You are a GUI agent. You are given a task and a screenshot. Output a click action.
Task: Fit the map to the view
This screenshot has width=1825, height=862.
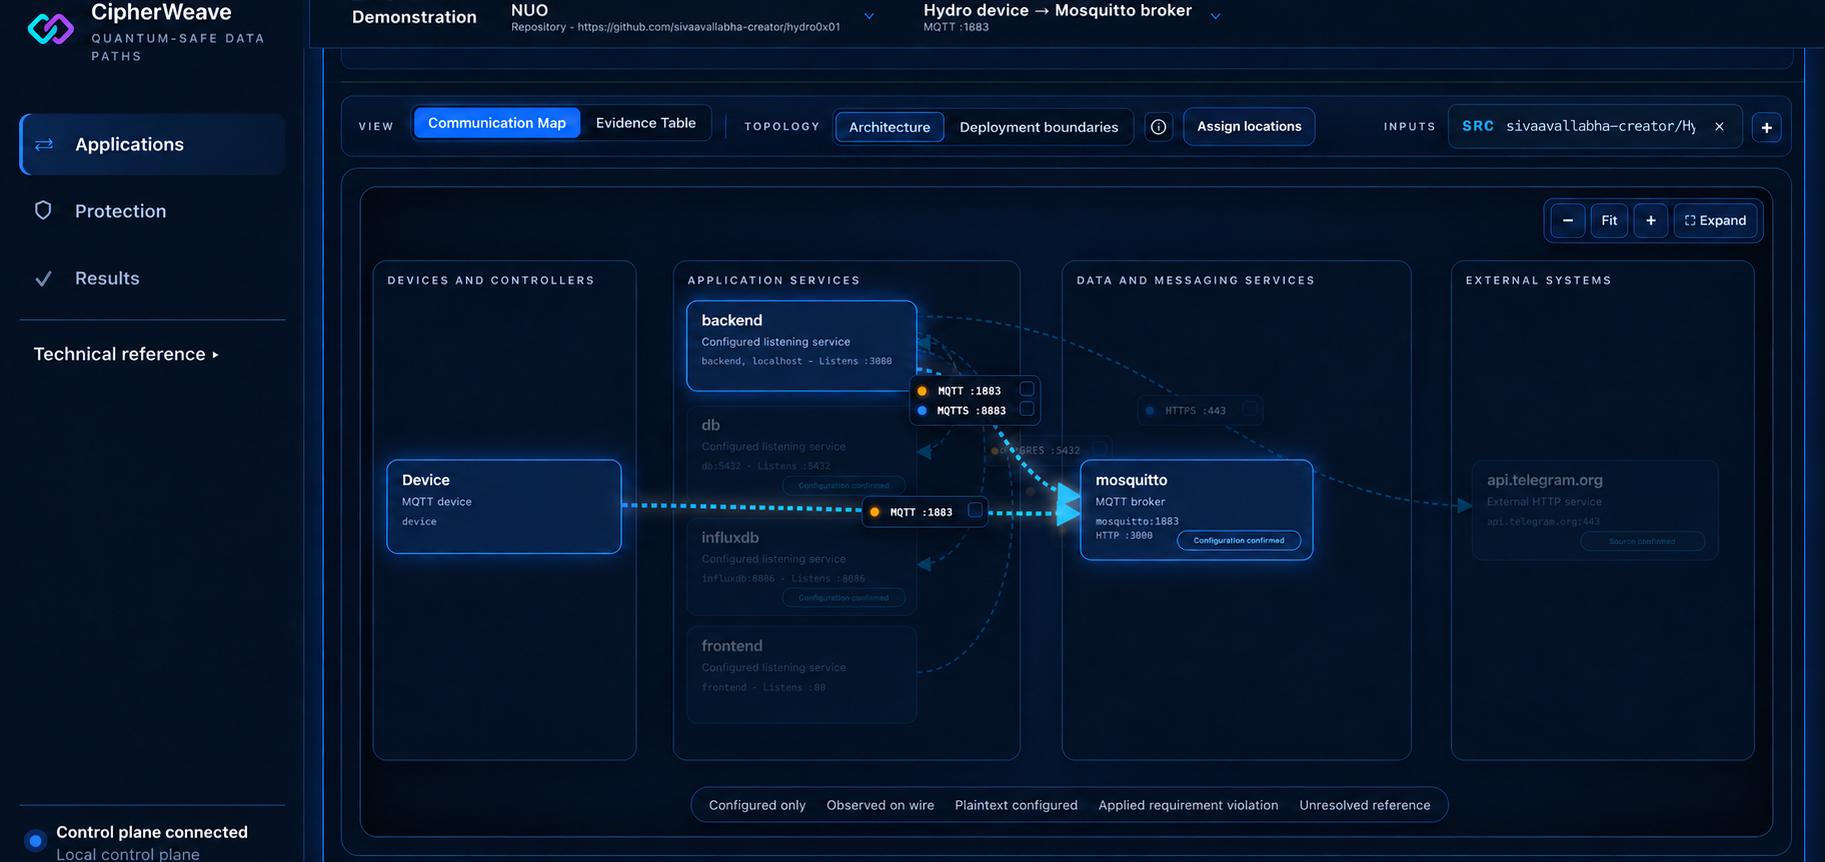click(x=1609, y=221)
